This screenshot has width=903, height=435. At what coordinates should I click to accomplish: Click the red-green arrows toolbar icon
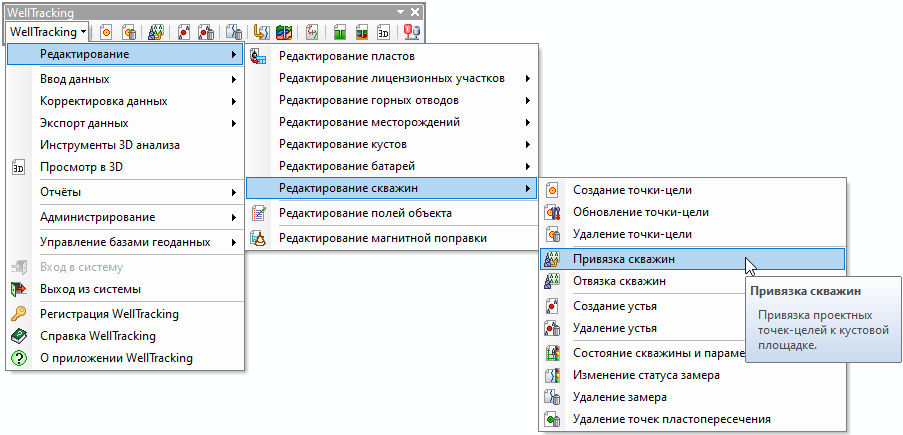click(312, 32)
